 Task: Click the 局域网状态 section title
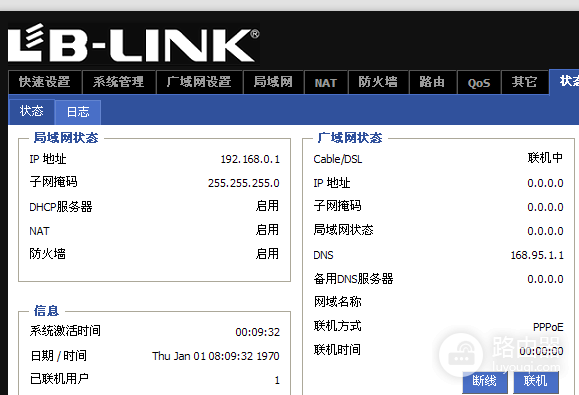pos(66,138)
